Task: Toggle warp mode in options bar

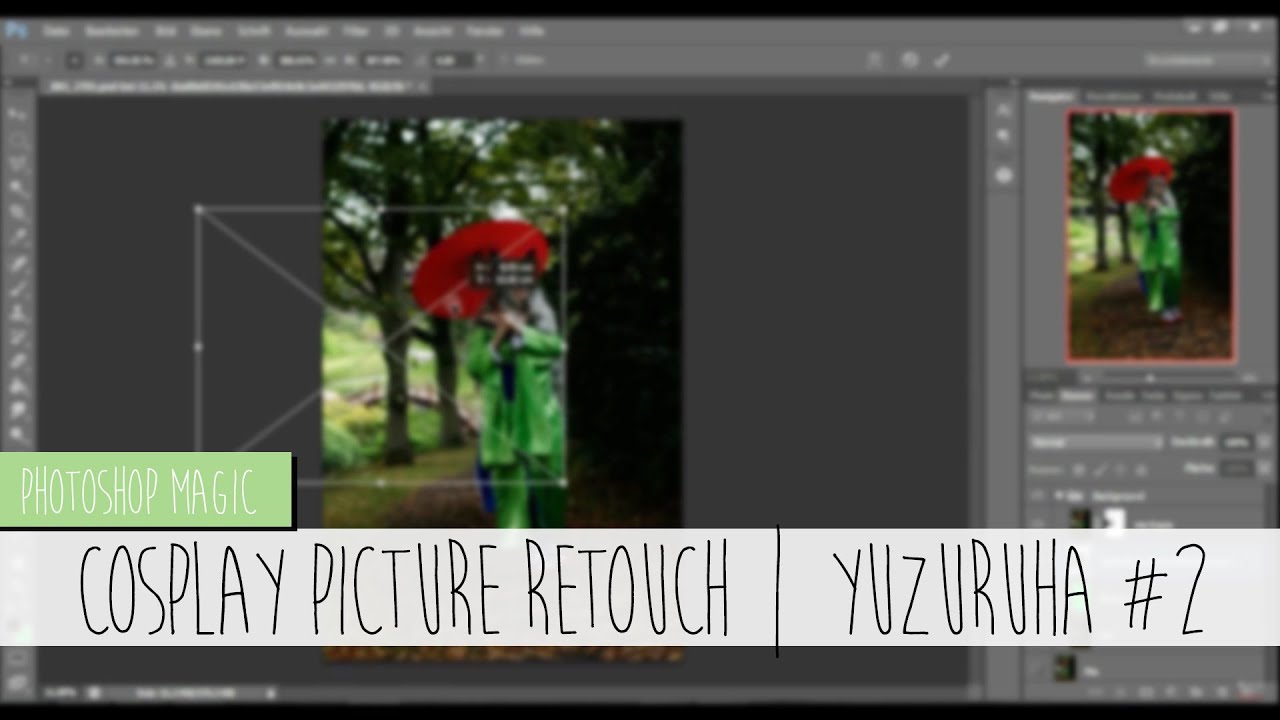Action: click(x=875, y=60)
